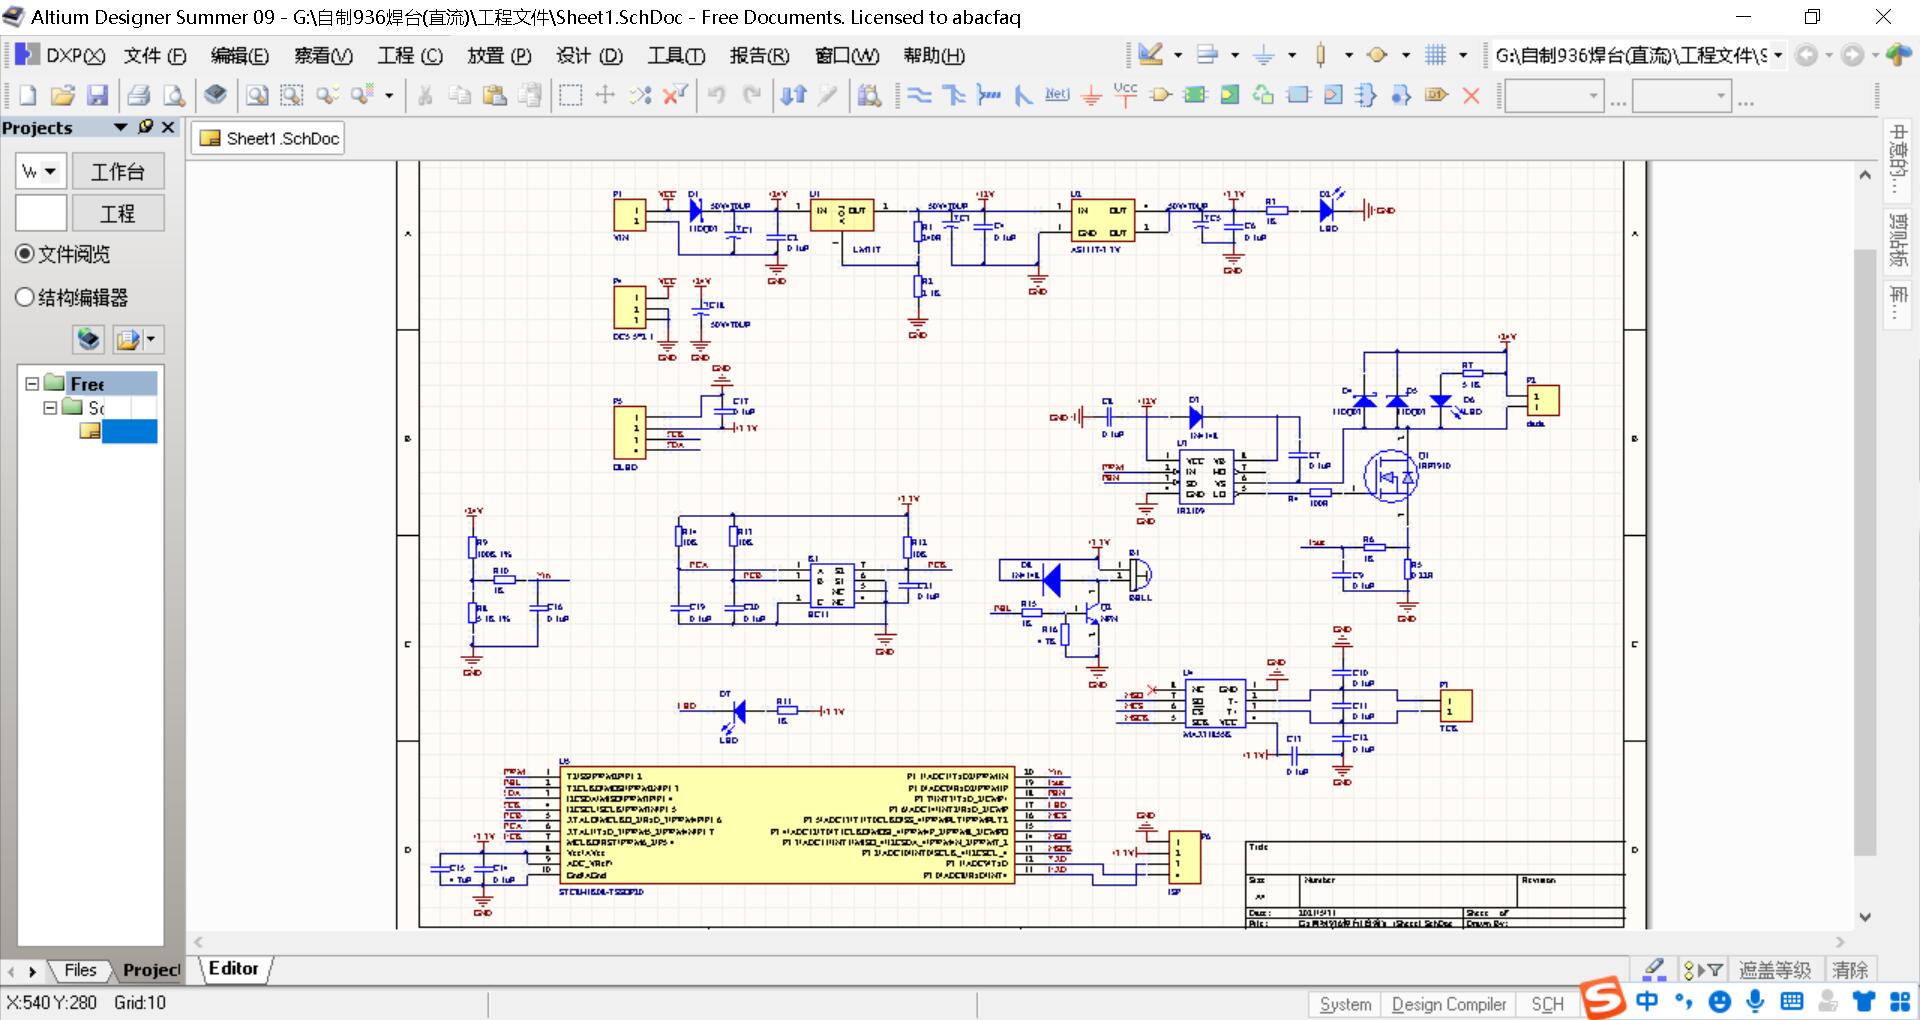Open the Projects panel options arrow
Image resolution: width=1920 pixels, height=1020 pixels.
121,127
